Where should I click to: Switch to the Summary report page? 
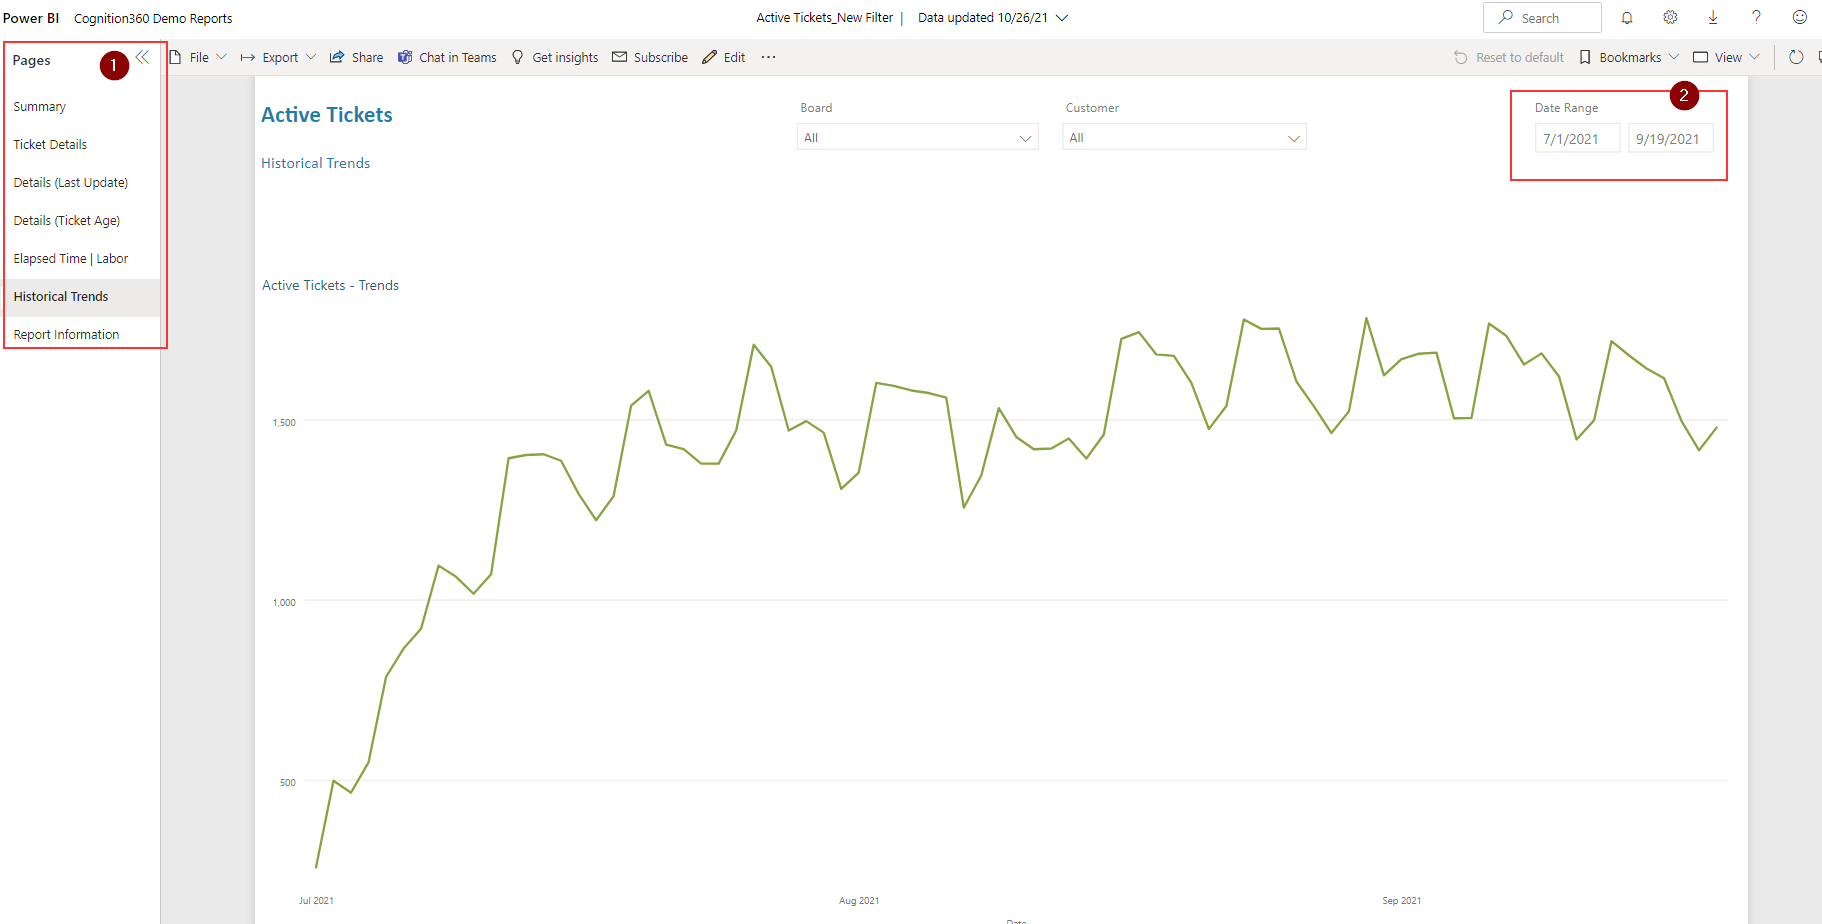point(40,106)
